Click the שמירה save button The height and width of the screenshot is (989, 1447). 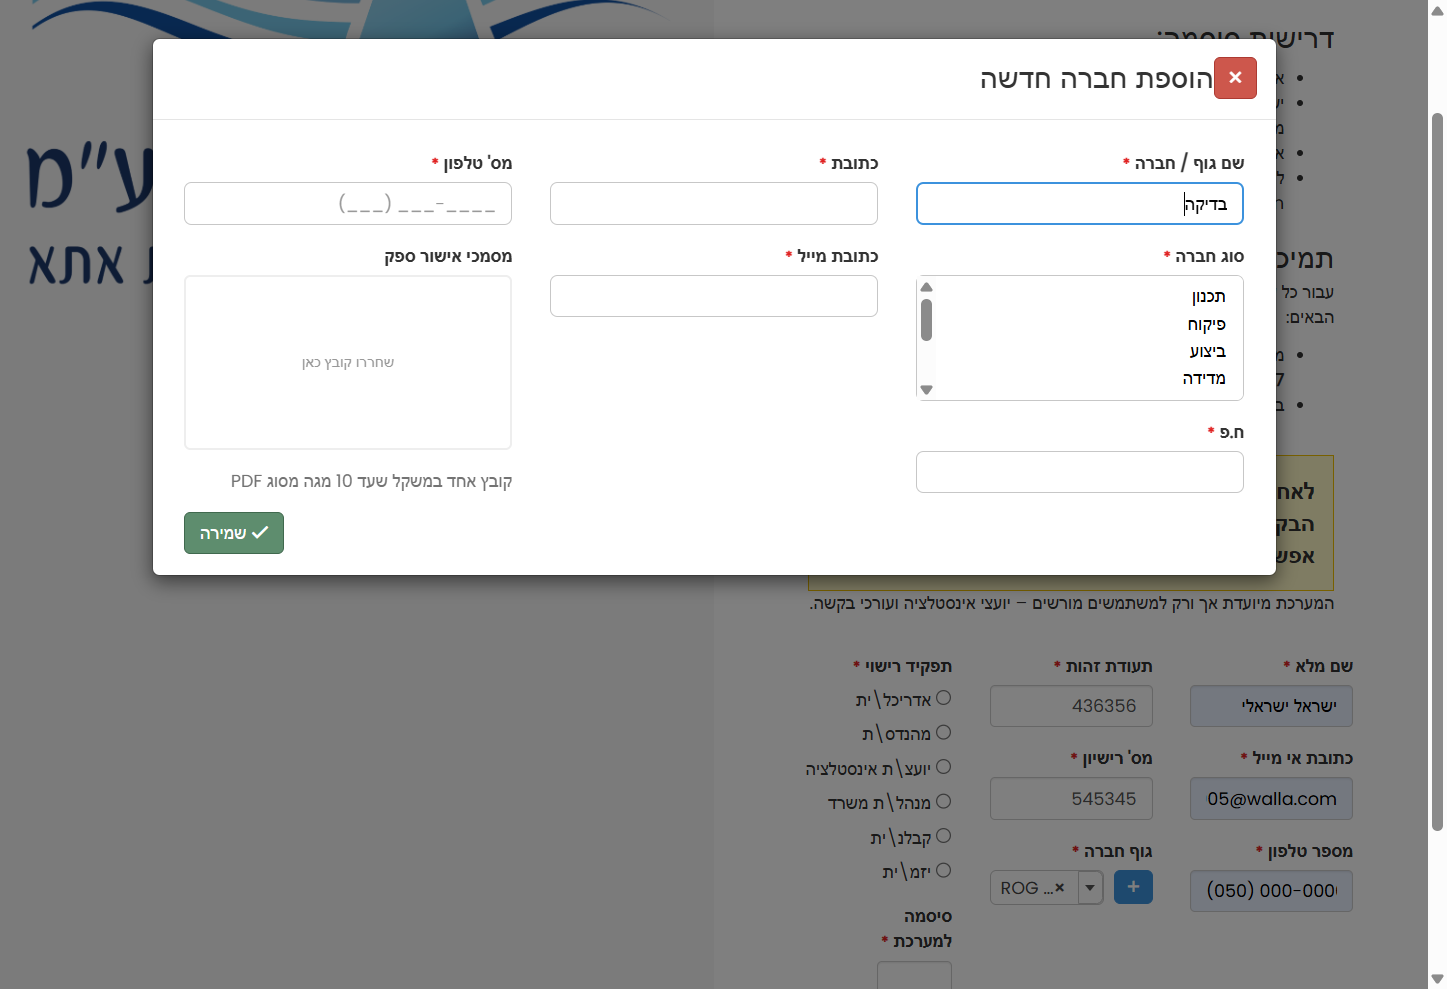234,533
